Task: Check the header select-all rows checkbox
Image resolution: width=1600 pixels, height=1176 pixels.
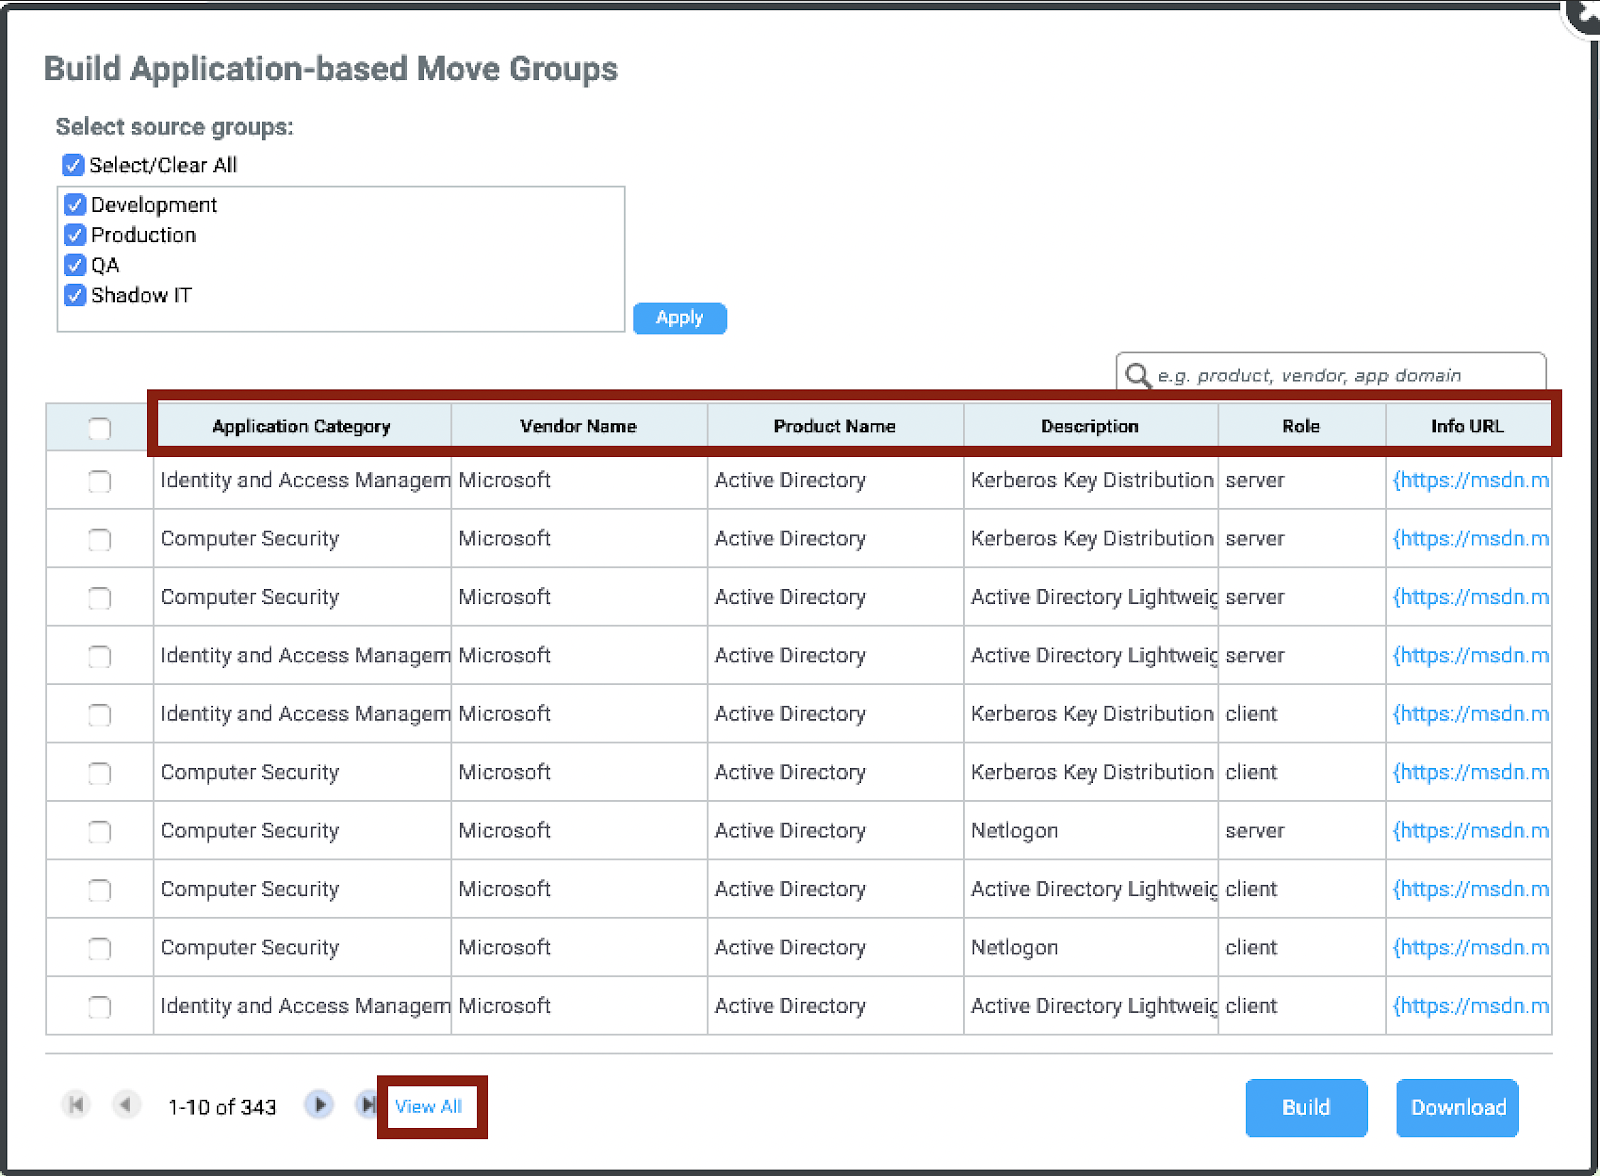Action: (99, 429)
